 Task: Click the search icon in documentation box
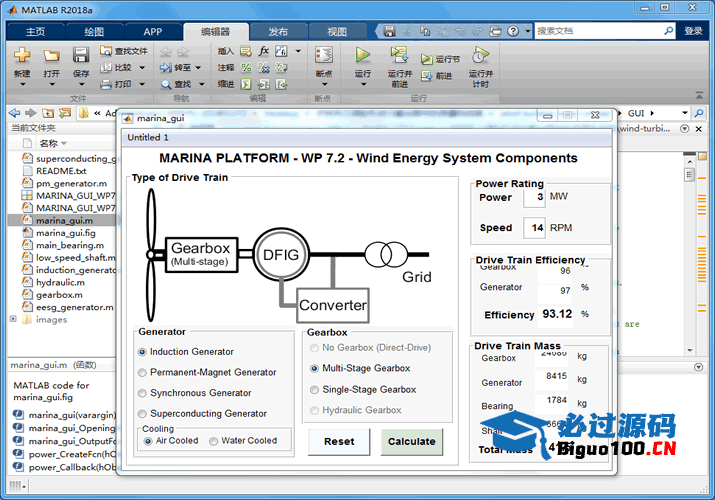coord(668,31)
